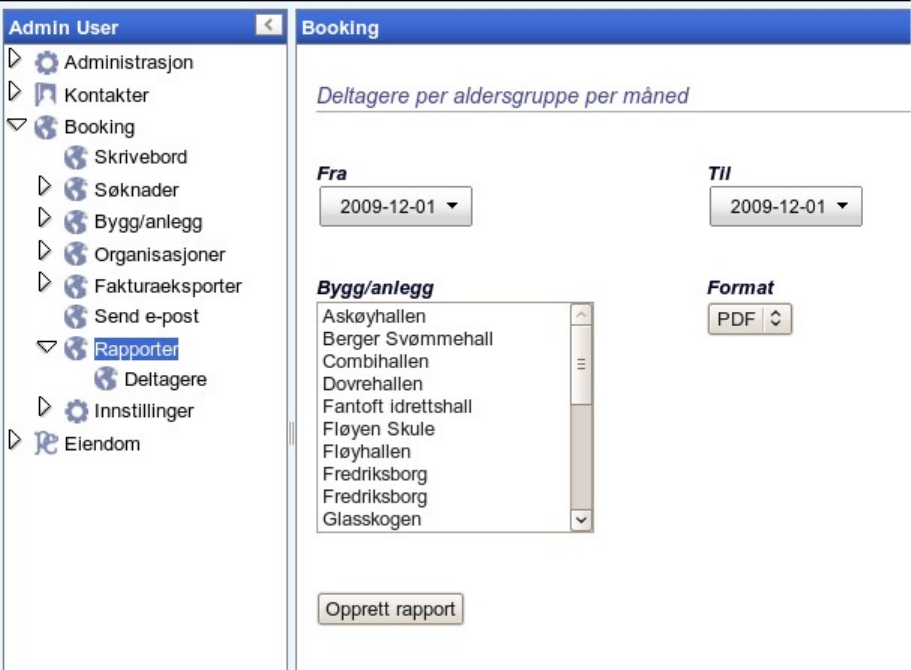The image size is (911, 670).
Task: Expand the Administrasjon tree node
Action: pos(13,61)
